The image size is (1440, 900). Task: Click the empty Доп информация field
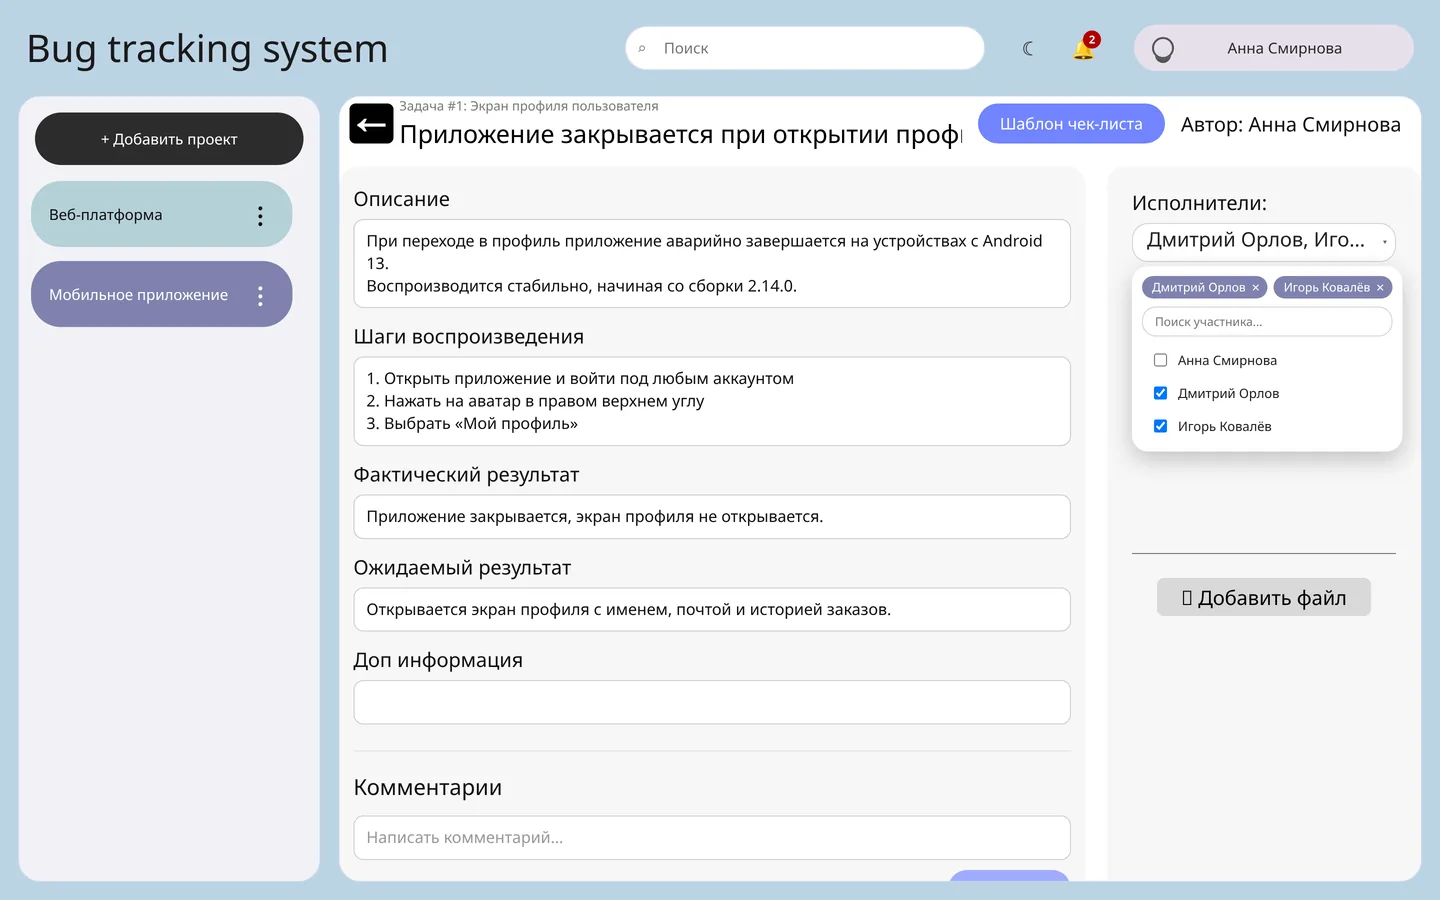click(712, 702)
